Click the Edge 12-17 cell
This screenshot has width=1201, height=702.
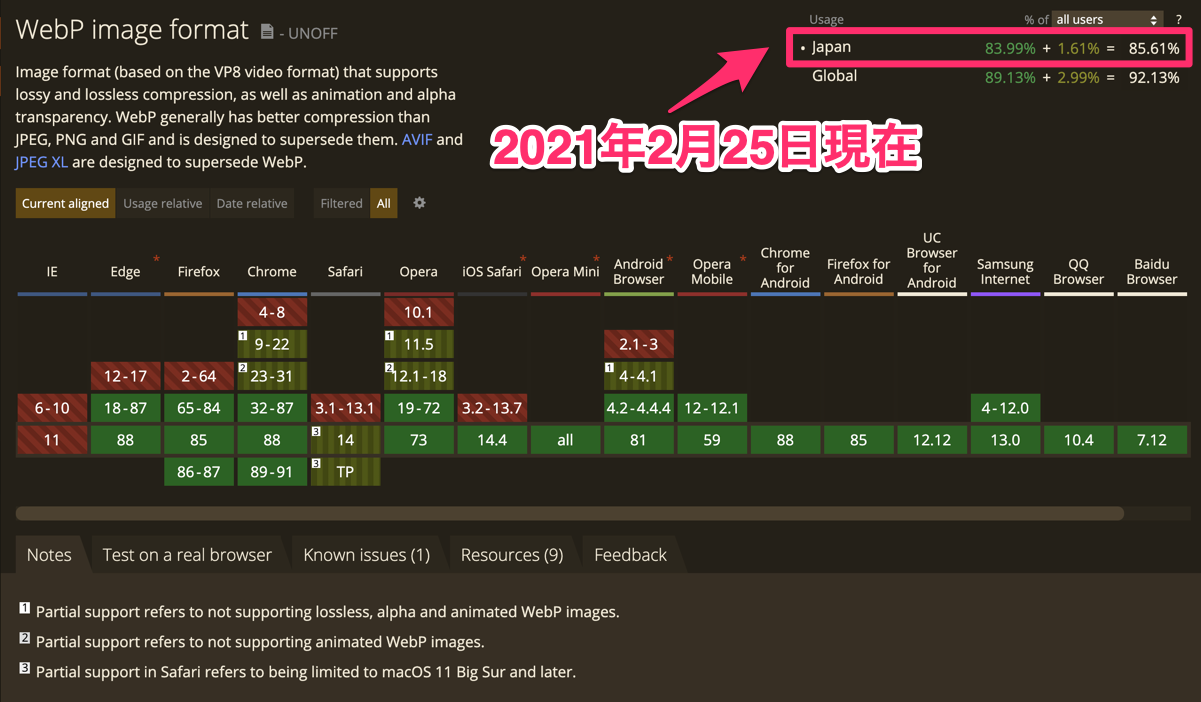125,376
